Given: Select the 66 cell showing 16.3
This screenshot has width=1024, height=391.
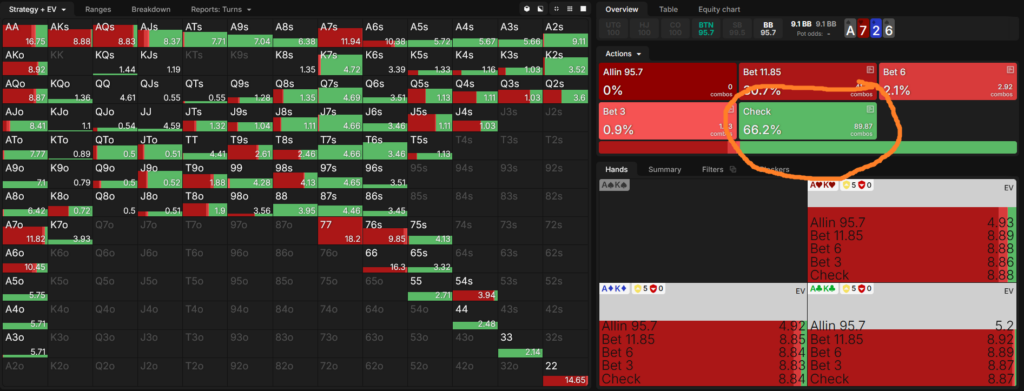Looking at the screenshot, I should pyautogui.click(x=385, y=259).
